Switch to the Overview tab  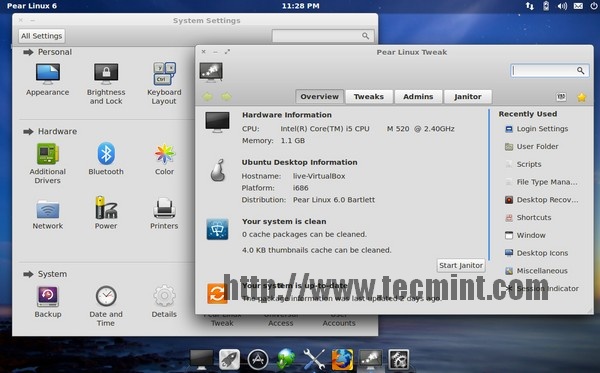pyautogui.click(x=320, y=97)
